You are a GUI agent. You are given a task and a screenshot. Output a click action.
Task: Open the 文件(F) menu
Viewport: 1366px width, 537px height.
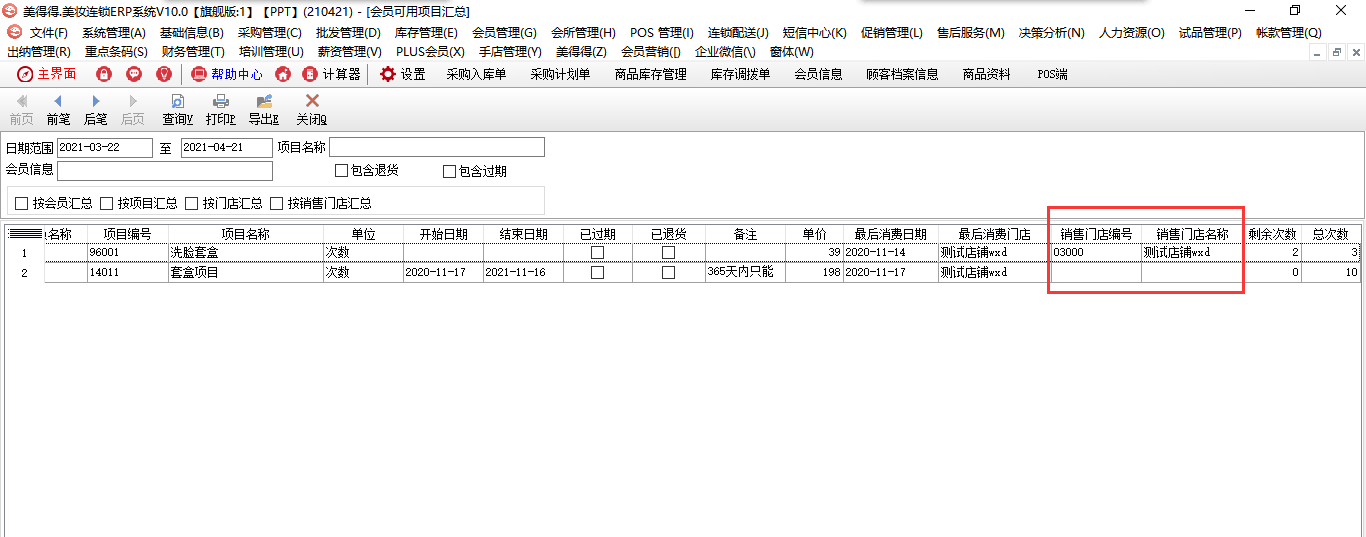point(48,33)
